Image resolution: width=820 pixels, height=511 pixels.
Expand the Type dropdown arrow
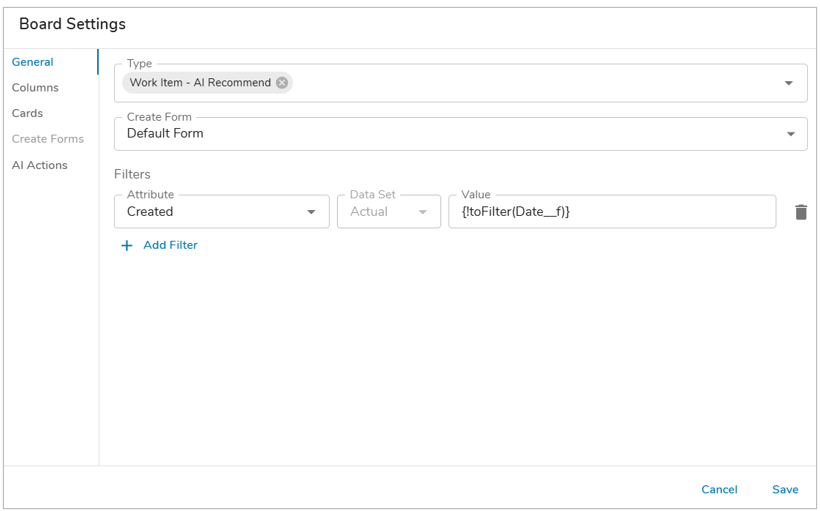[789, 83]
